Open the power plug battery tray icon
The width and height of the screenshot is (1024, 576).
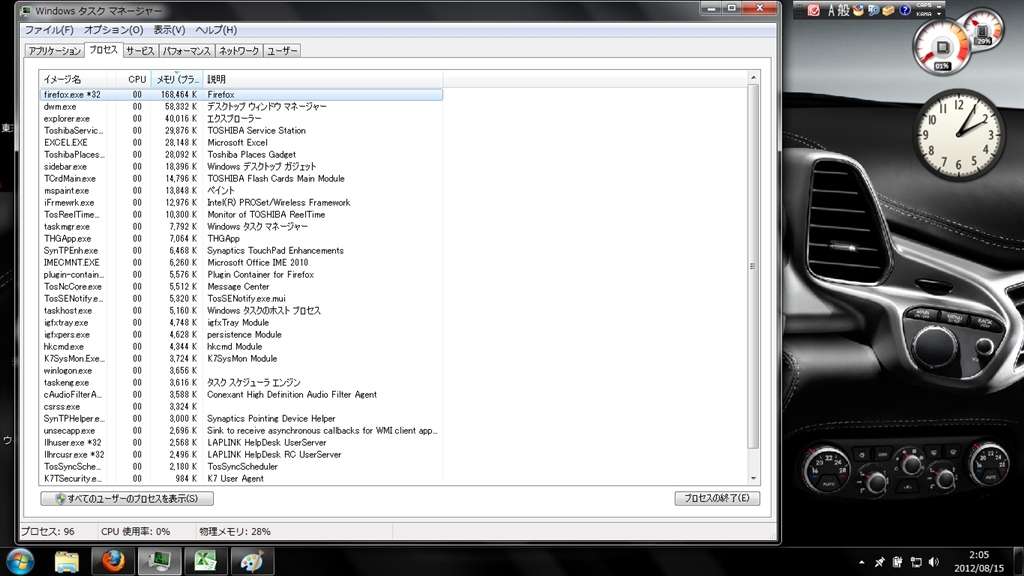point(897,562)
